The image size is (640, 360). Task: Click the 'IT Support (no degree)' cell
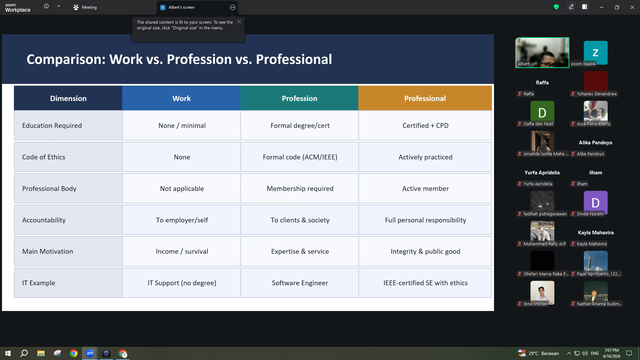click(x=182, y=283)
